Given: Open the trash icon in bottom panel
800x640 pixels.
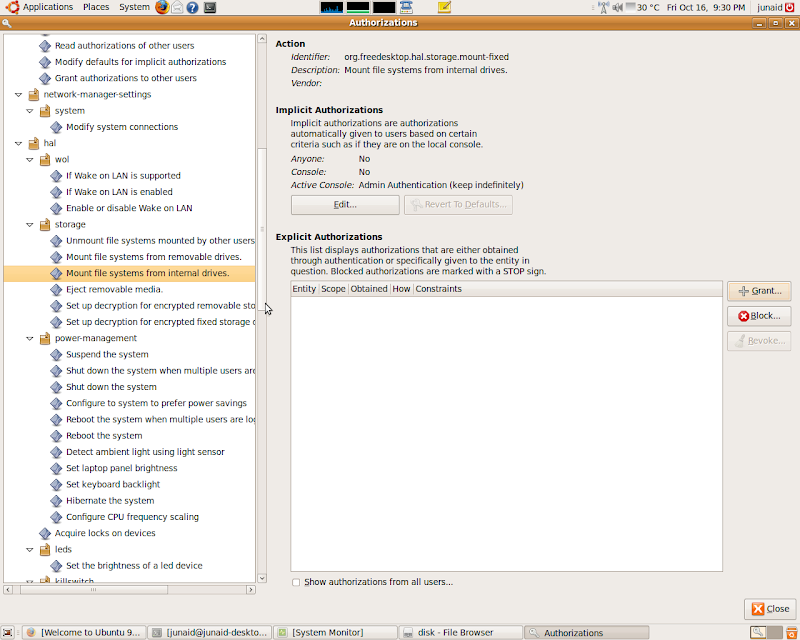Looking at the screenshot, I should 791,632.
